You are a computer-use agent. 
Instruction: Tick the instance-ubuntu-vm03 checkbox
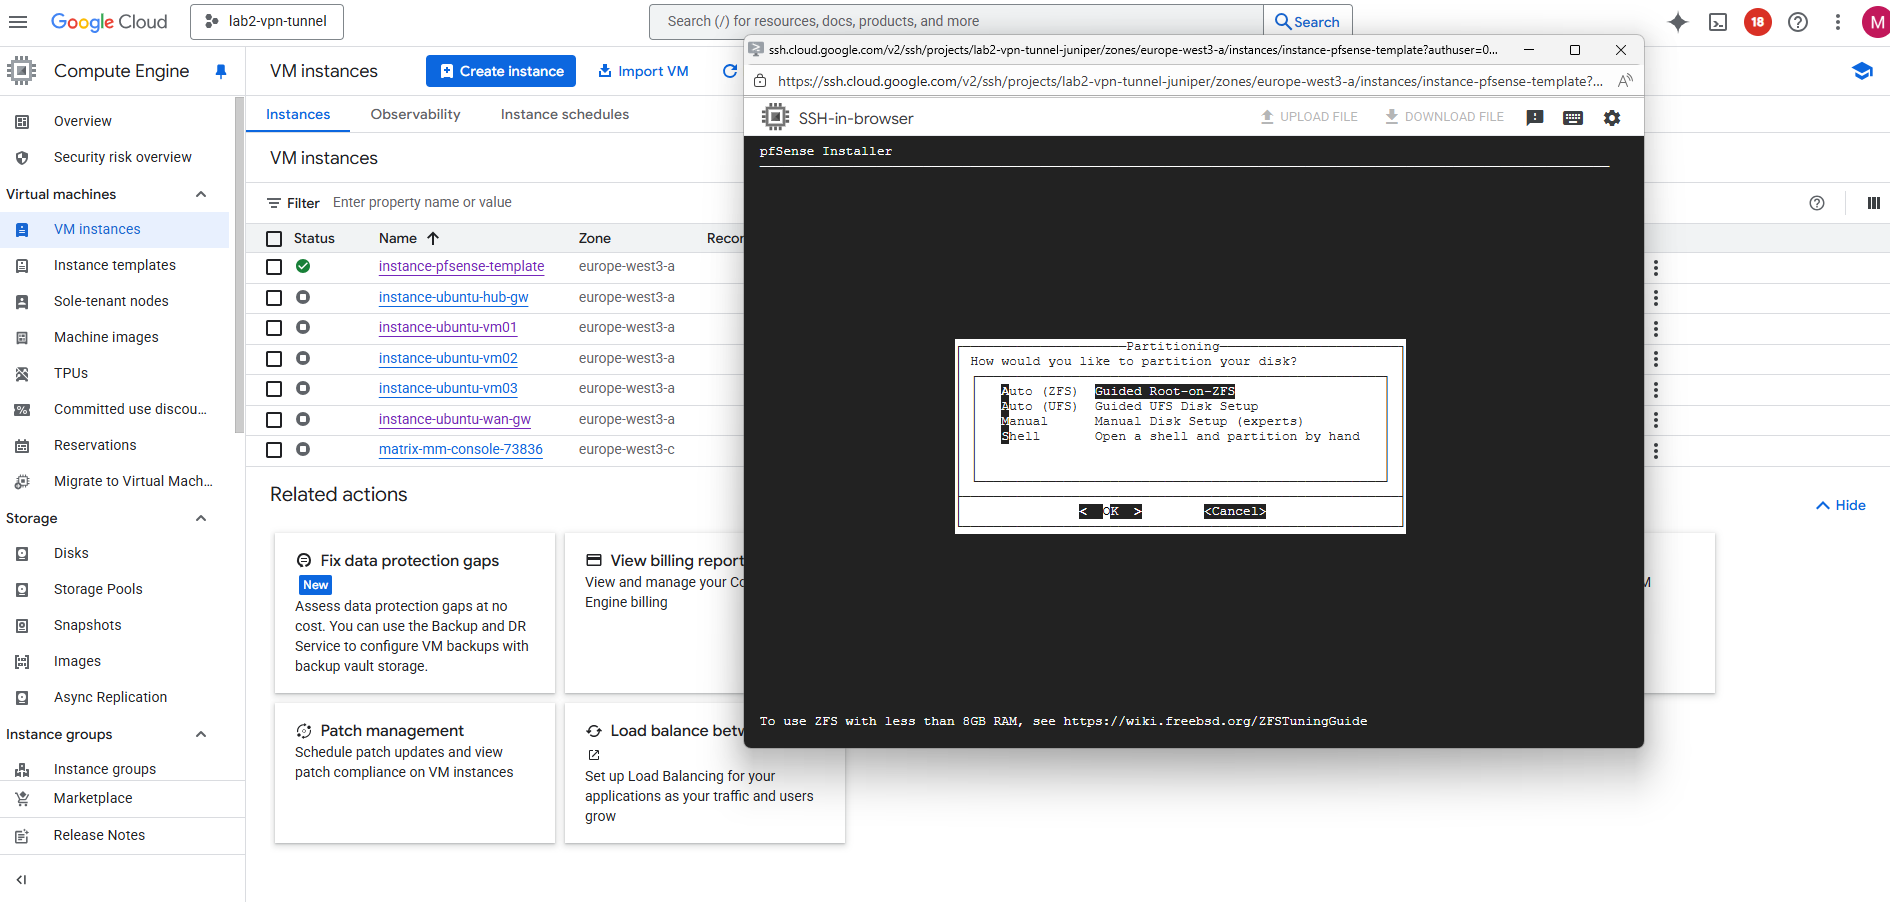(274, 389)
